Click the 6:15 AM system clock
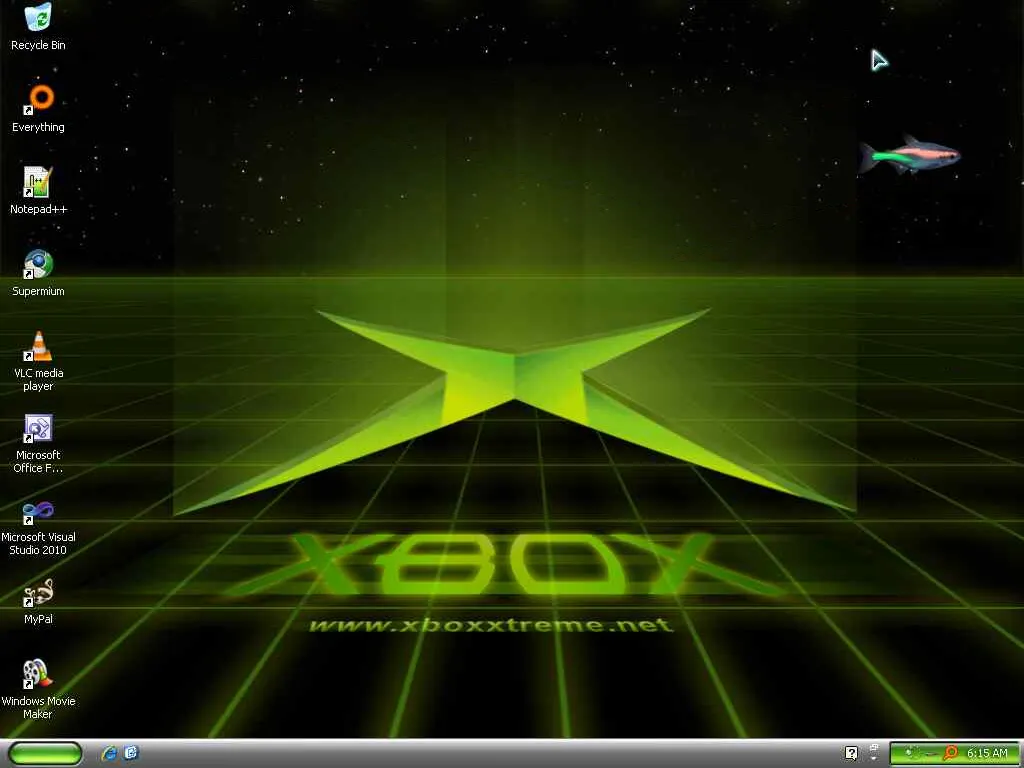Viewport: 1024px width, 768px height. pyautogui.click(x=987, y=753)
